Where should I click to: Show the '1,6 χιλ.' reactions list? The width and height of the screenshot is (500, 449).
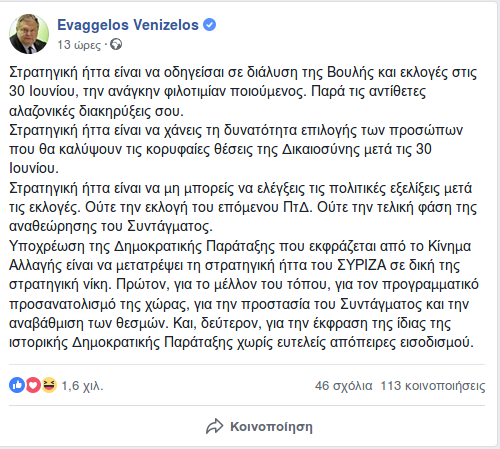(x=82, y=386)
